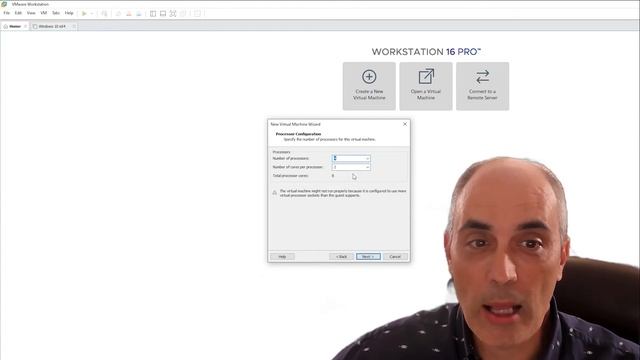Click Cancel in the wizard
The image size is (640, 360).
395,257
